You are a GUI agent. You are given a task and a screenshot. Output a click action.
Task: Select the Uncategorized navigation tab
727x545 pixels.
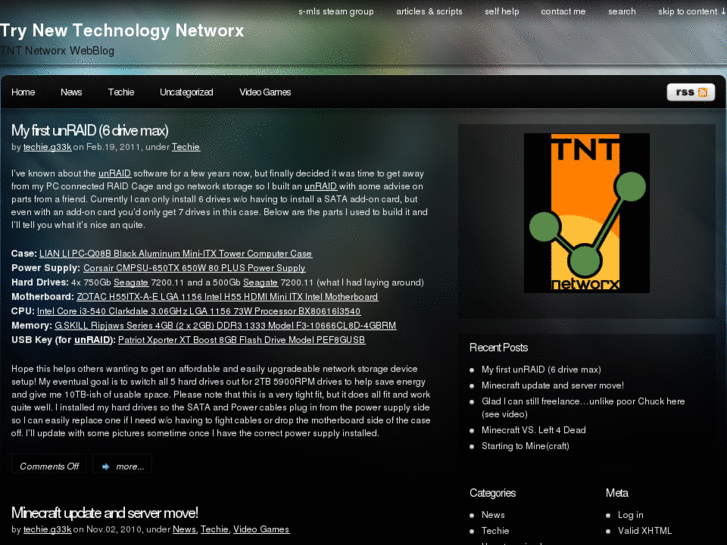(186, 92)
